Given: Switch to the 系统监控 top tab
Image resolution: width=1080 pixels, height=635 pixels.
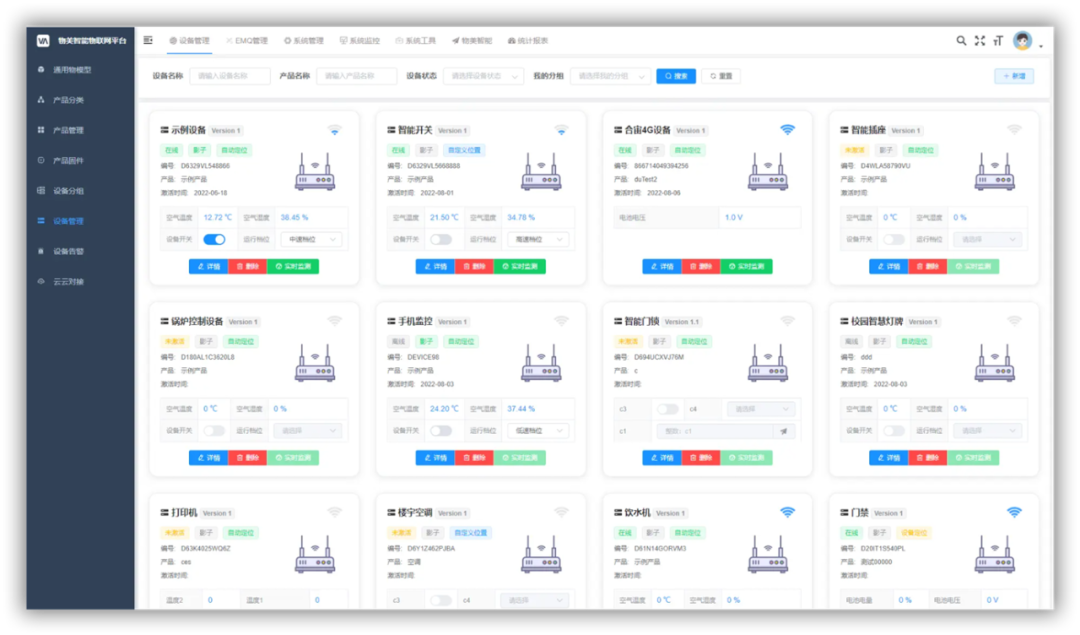Looking at the screenshot, I should (x=360, y=41).
